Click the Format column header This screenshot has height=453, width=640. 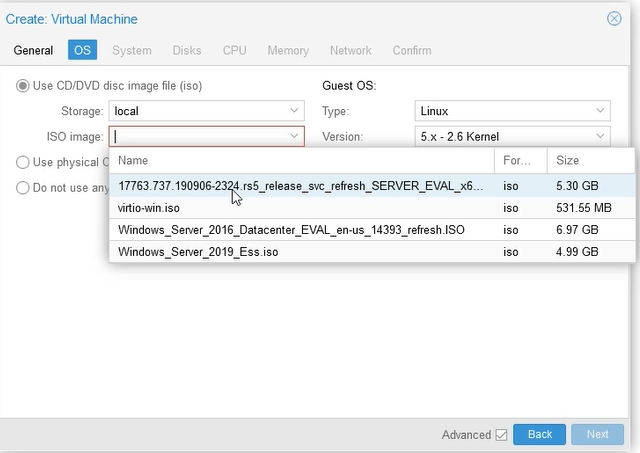pyautogui.click(x=520, y=160)
